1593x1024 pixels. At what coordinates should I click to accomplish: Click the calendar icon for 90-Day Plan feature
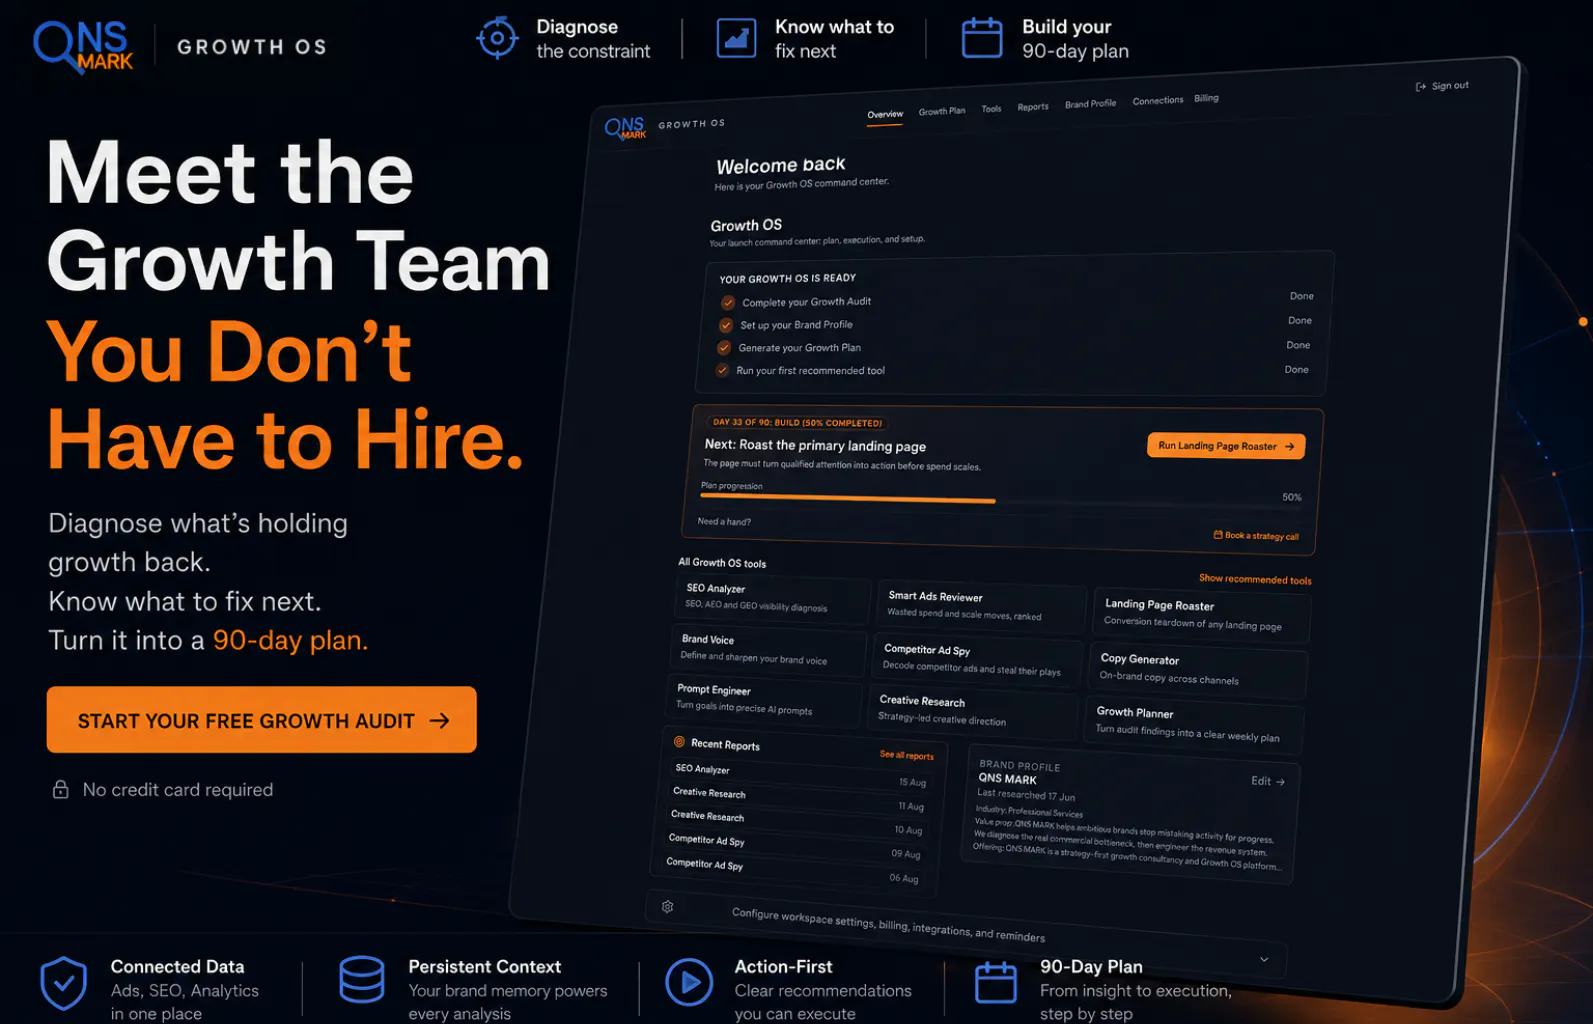(996, 982)
